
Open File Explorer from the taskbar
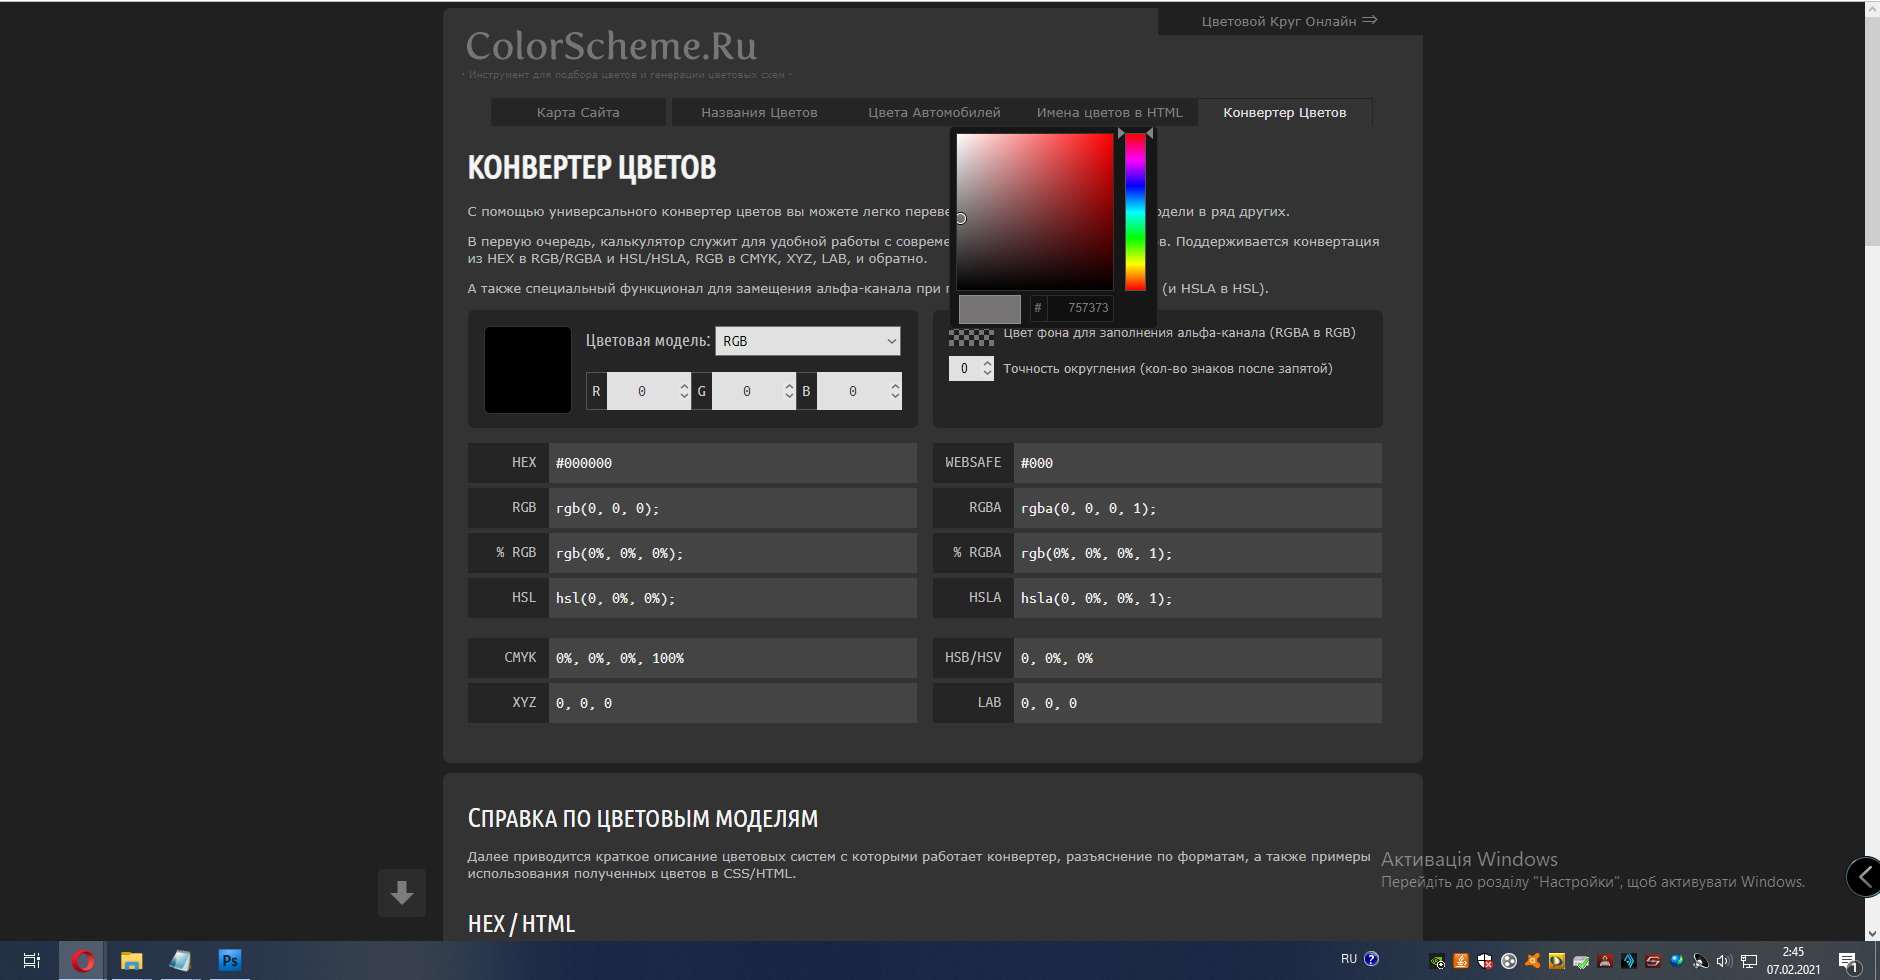131,961
